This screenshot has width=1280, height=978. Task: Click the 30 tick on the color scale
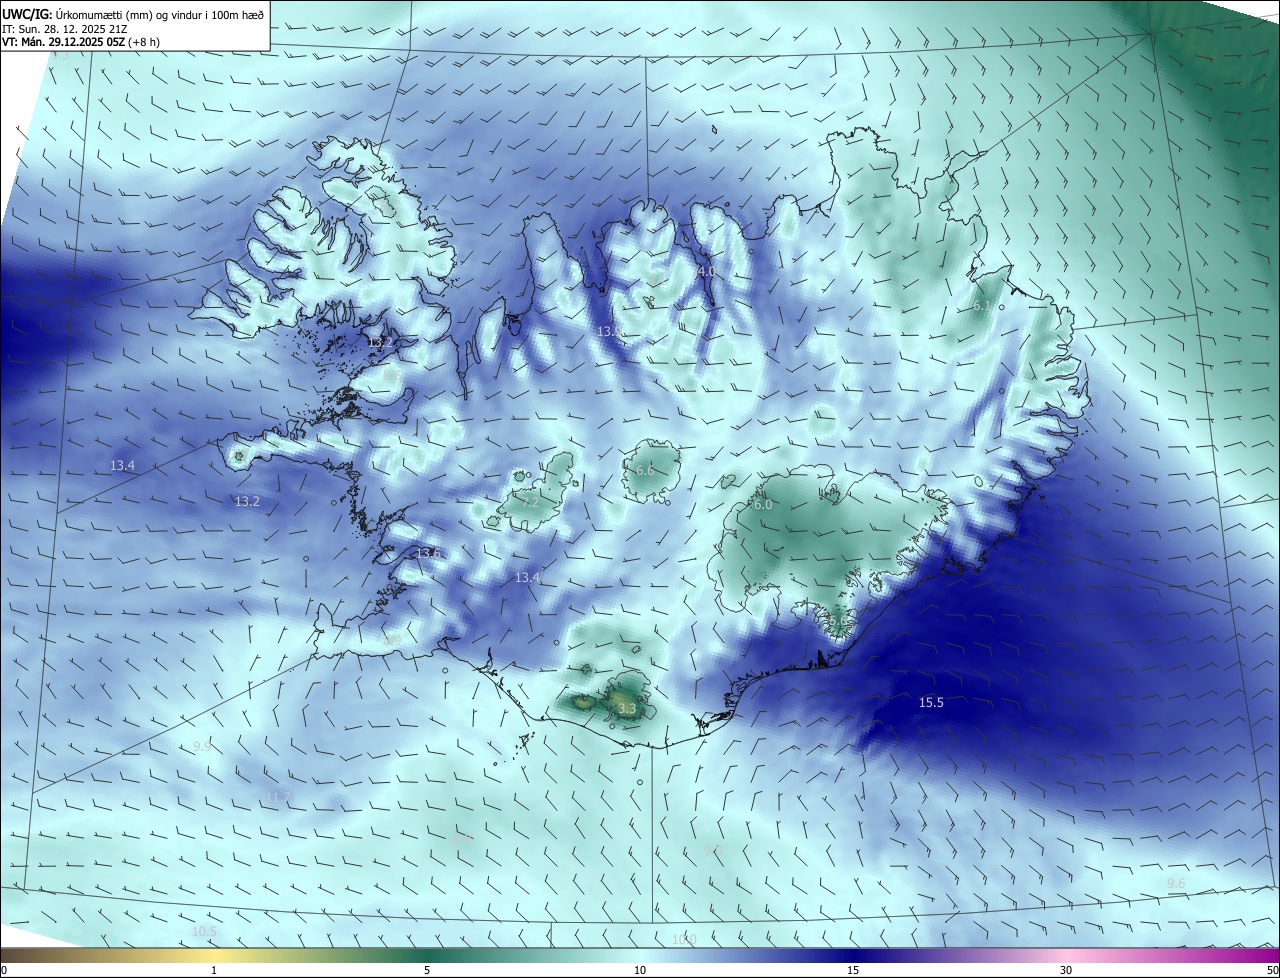(x=1066, y=970)
